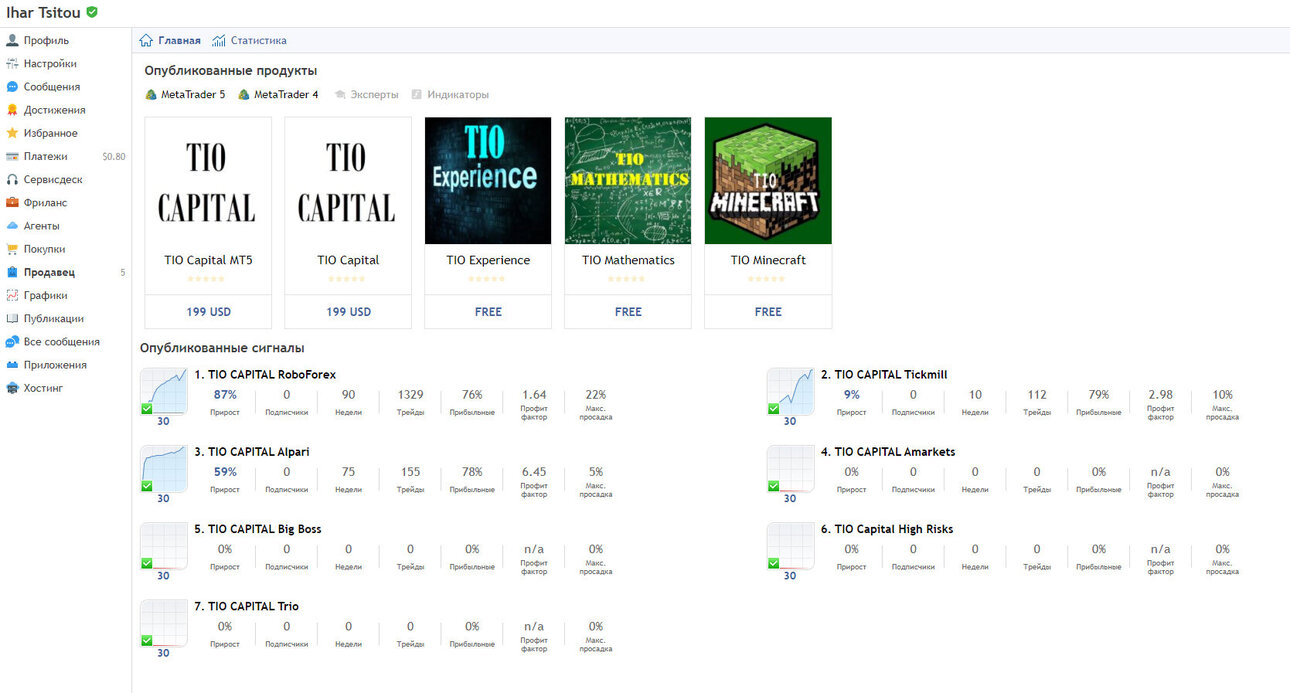Open the Агенты cloud icon

[12, 226]
